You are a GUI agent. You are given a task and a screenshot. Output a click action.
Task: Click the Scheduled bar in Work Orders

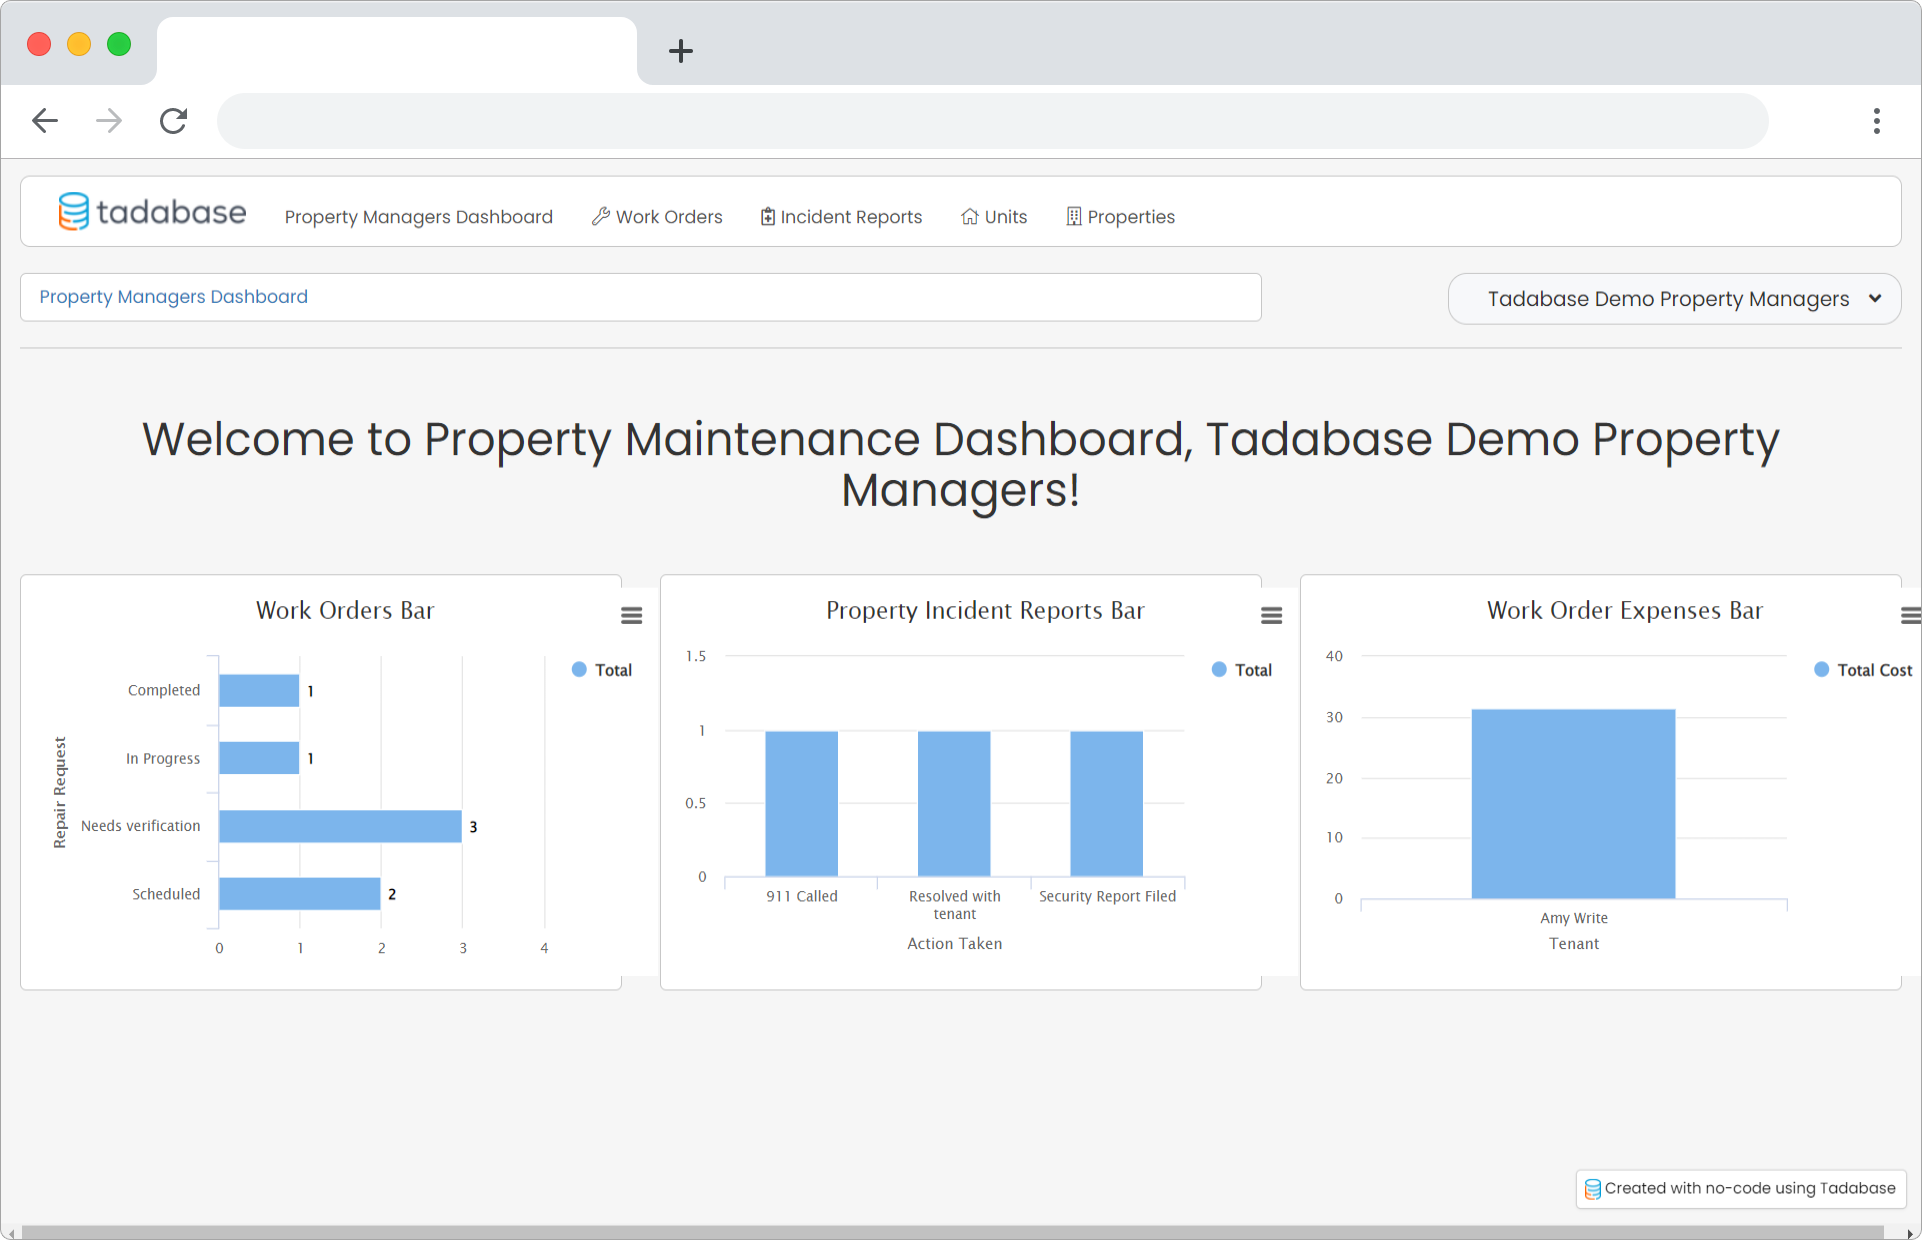[300, 894]
